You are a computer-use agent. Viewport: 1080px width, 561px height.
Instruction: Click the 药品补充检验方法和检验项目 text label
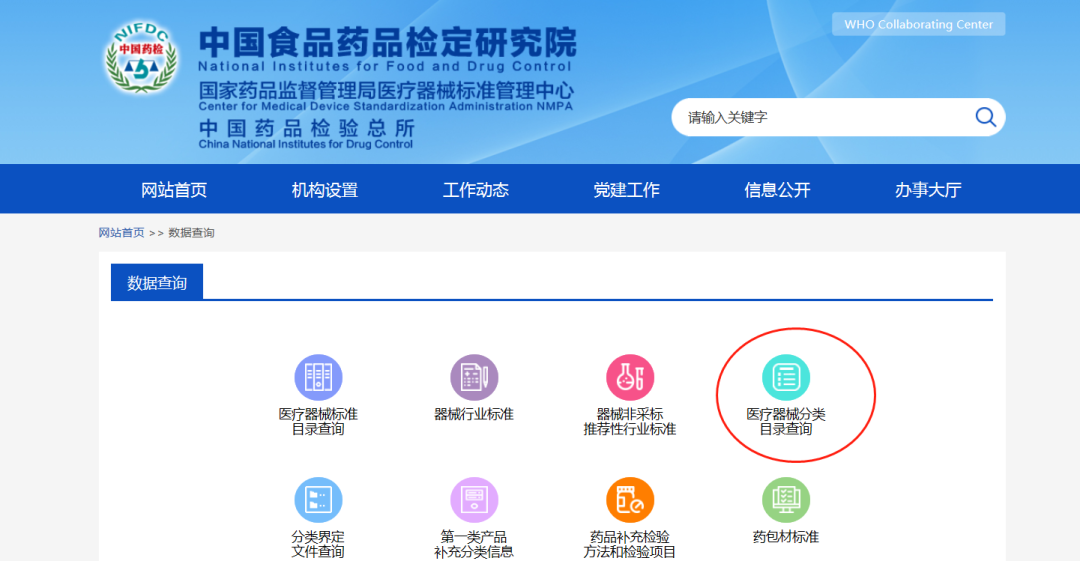tap(630, 544)
